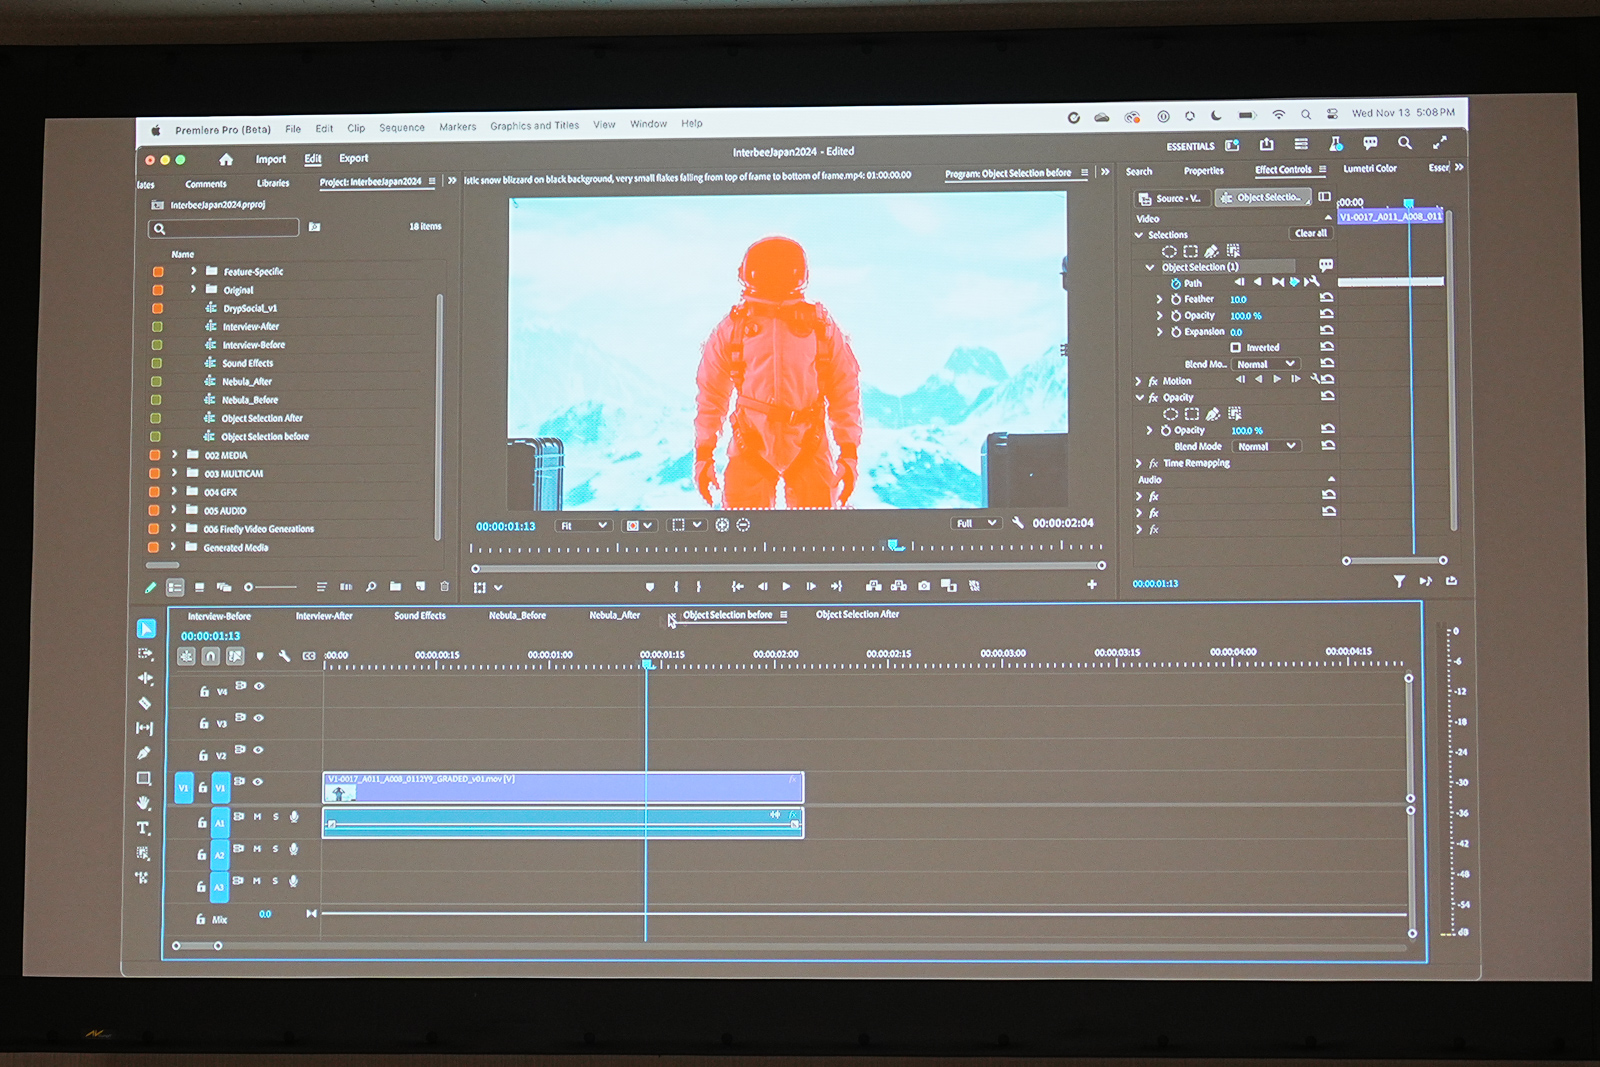Open the Find magnifier in the Project panel
This screenshot has width=1600, height=1067.
click(x=371, y=586)
